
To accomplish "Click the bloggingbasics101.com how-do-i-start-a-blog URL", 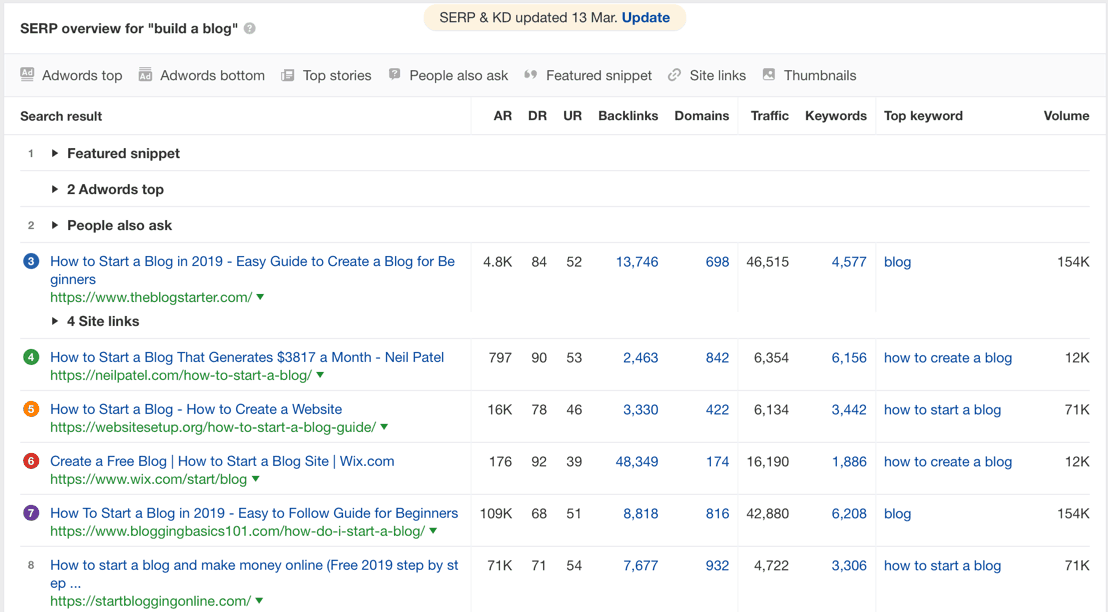I will (x=237, y=531).
